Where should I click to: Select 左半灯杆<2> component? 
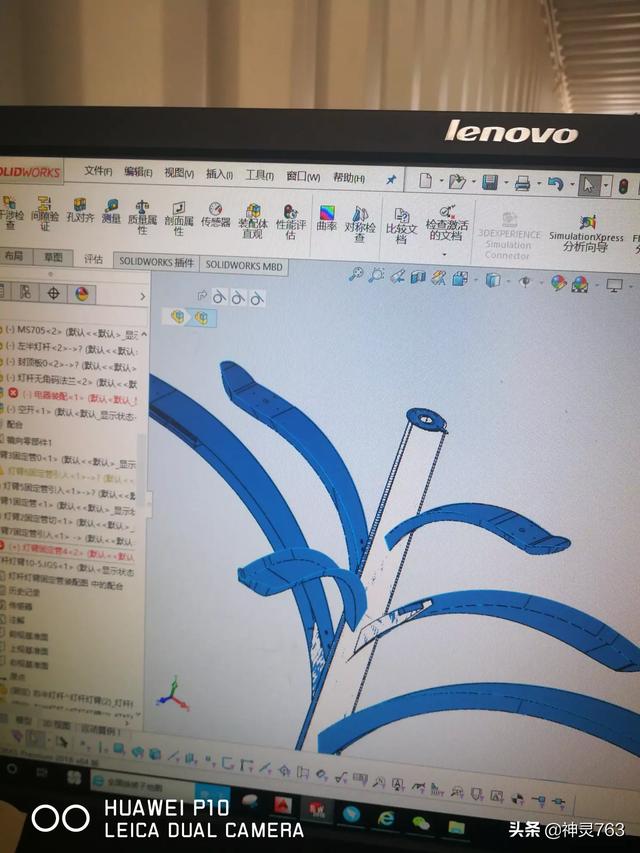(72, 347)
